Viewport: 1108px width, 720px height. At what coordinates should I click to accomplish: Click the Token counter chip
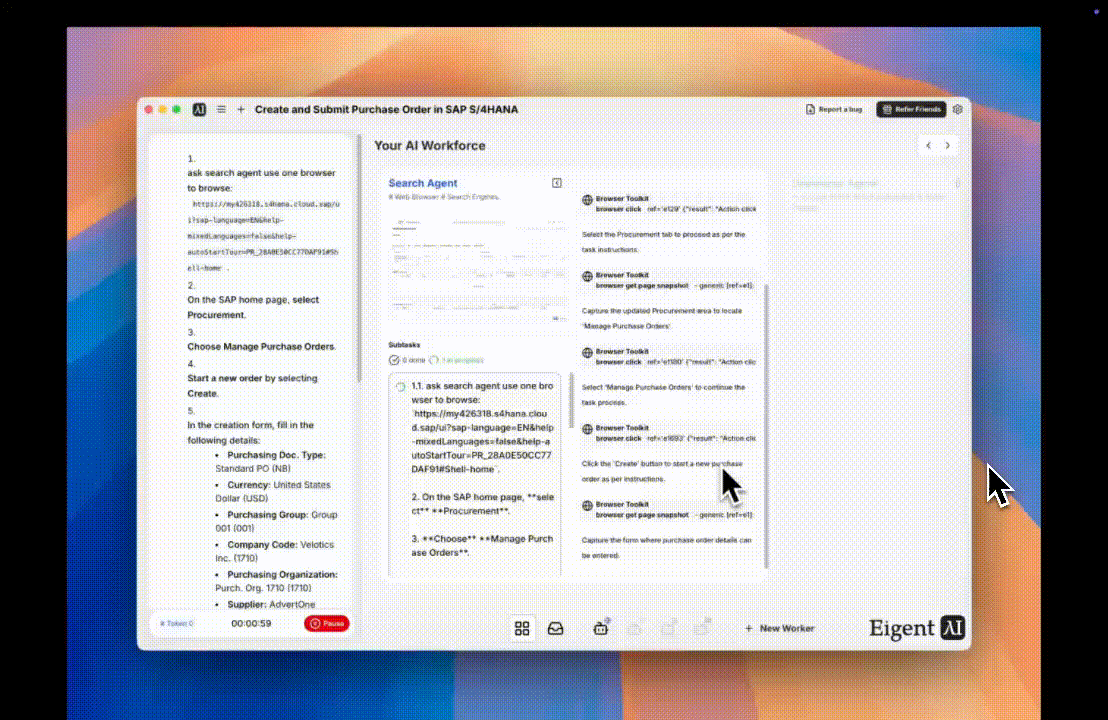[177, 624]
